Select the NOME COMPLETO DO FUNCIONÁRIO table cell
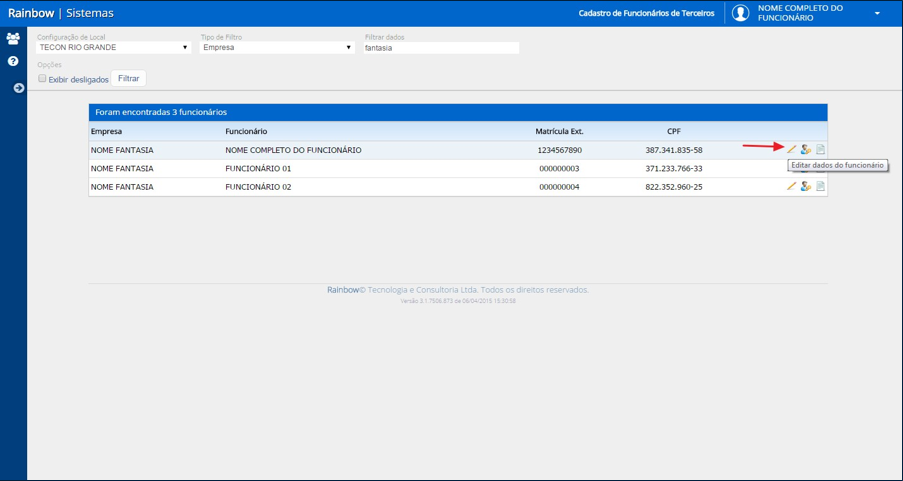 (x=293, y=150)
